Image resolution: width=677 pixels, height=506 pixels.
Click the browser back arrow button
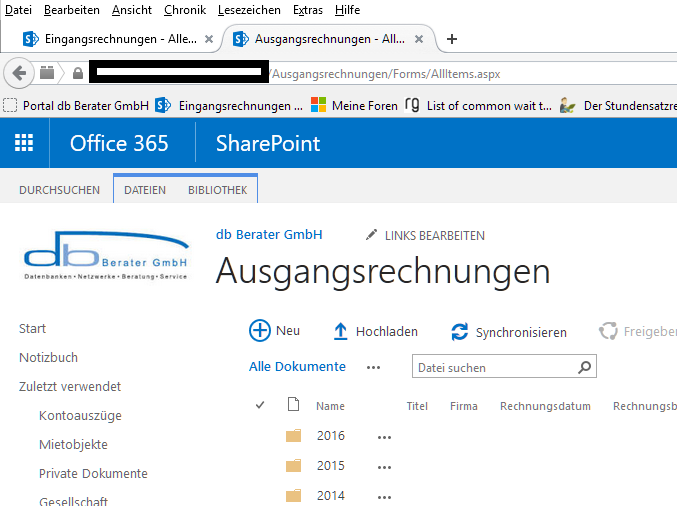[19, 73]
